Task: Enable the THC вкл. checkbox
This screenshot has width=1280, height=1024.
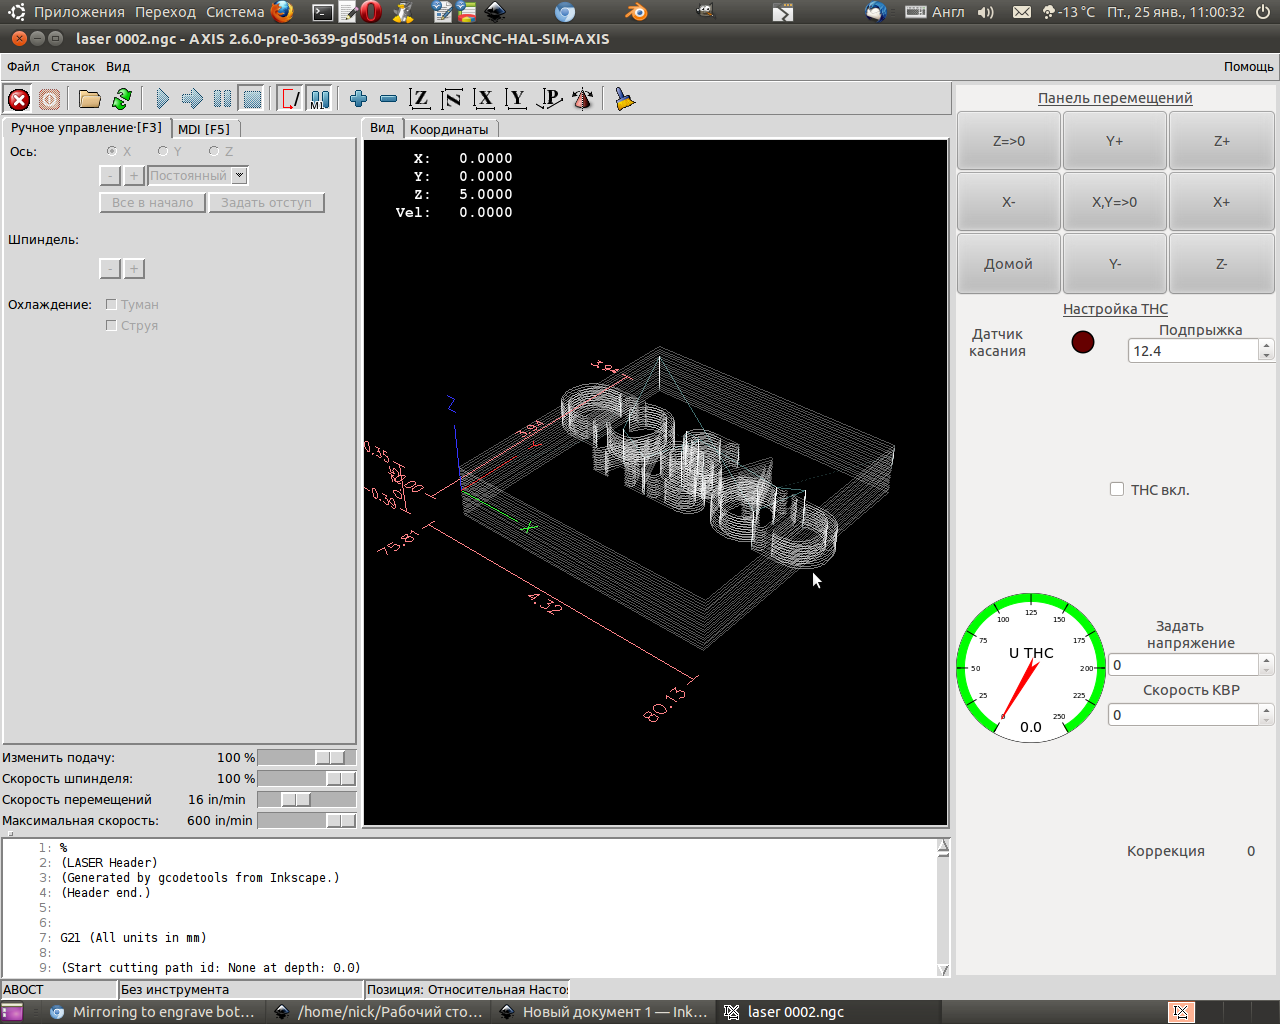Action: tap(1117, 489)
